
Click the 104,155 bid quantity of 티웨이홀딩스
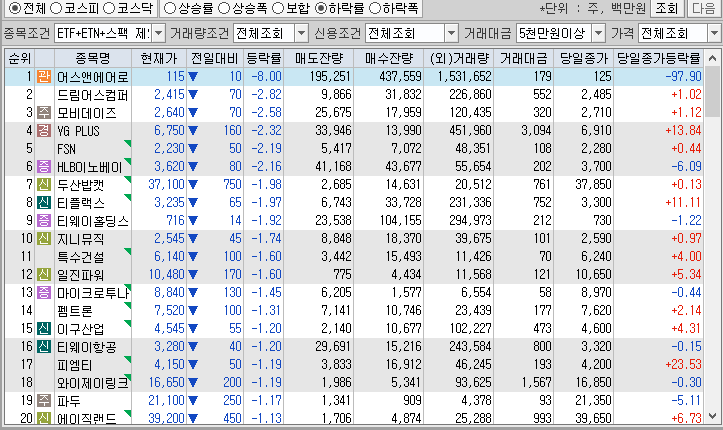pyautogui.click(x=400, y=220)
